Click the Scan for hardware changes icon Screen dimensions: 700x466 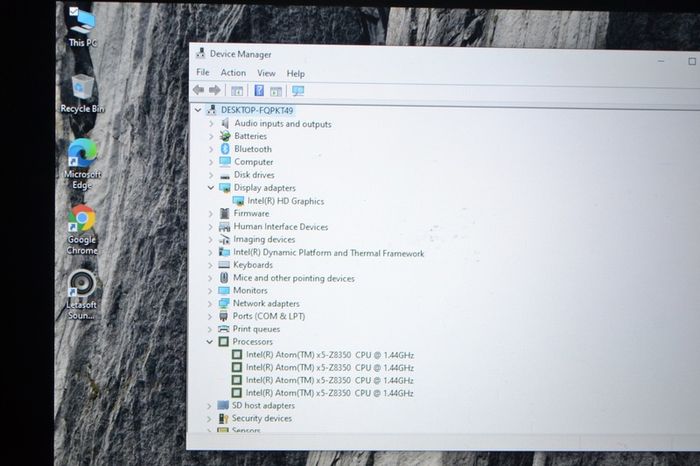(x=298, y=91)
